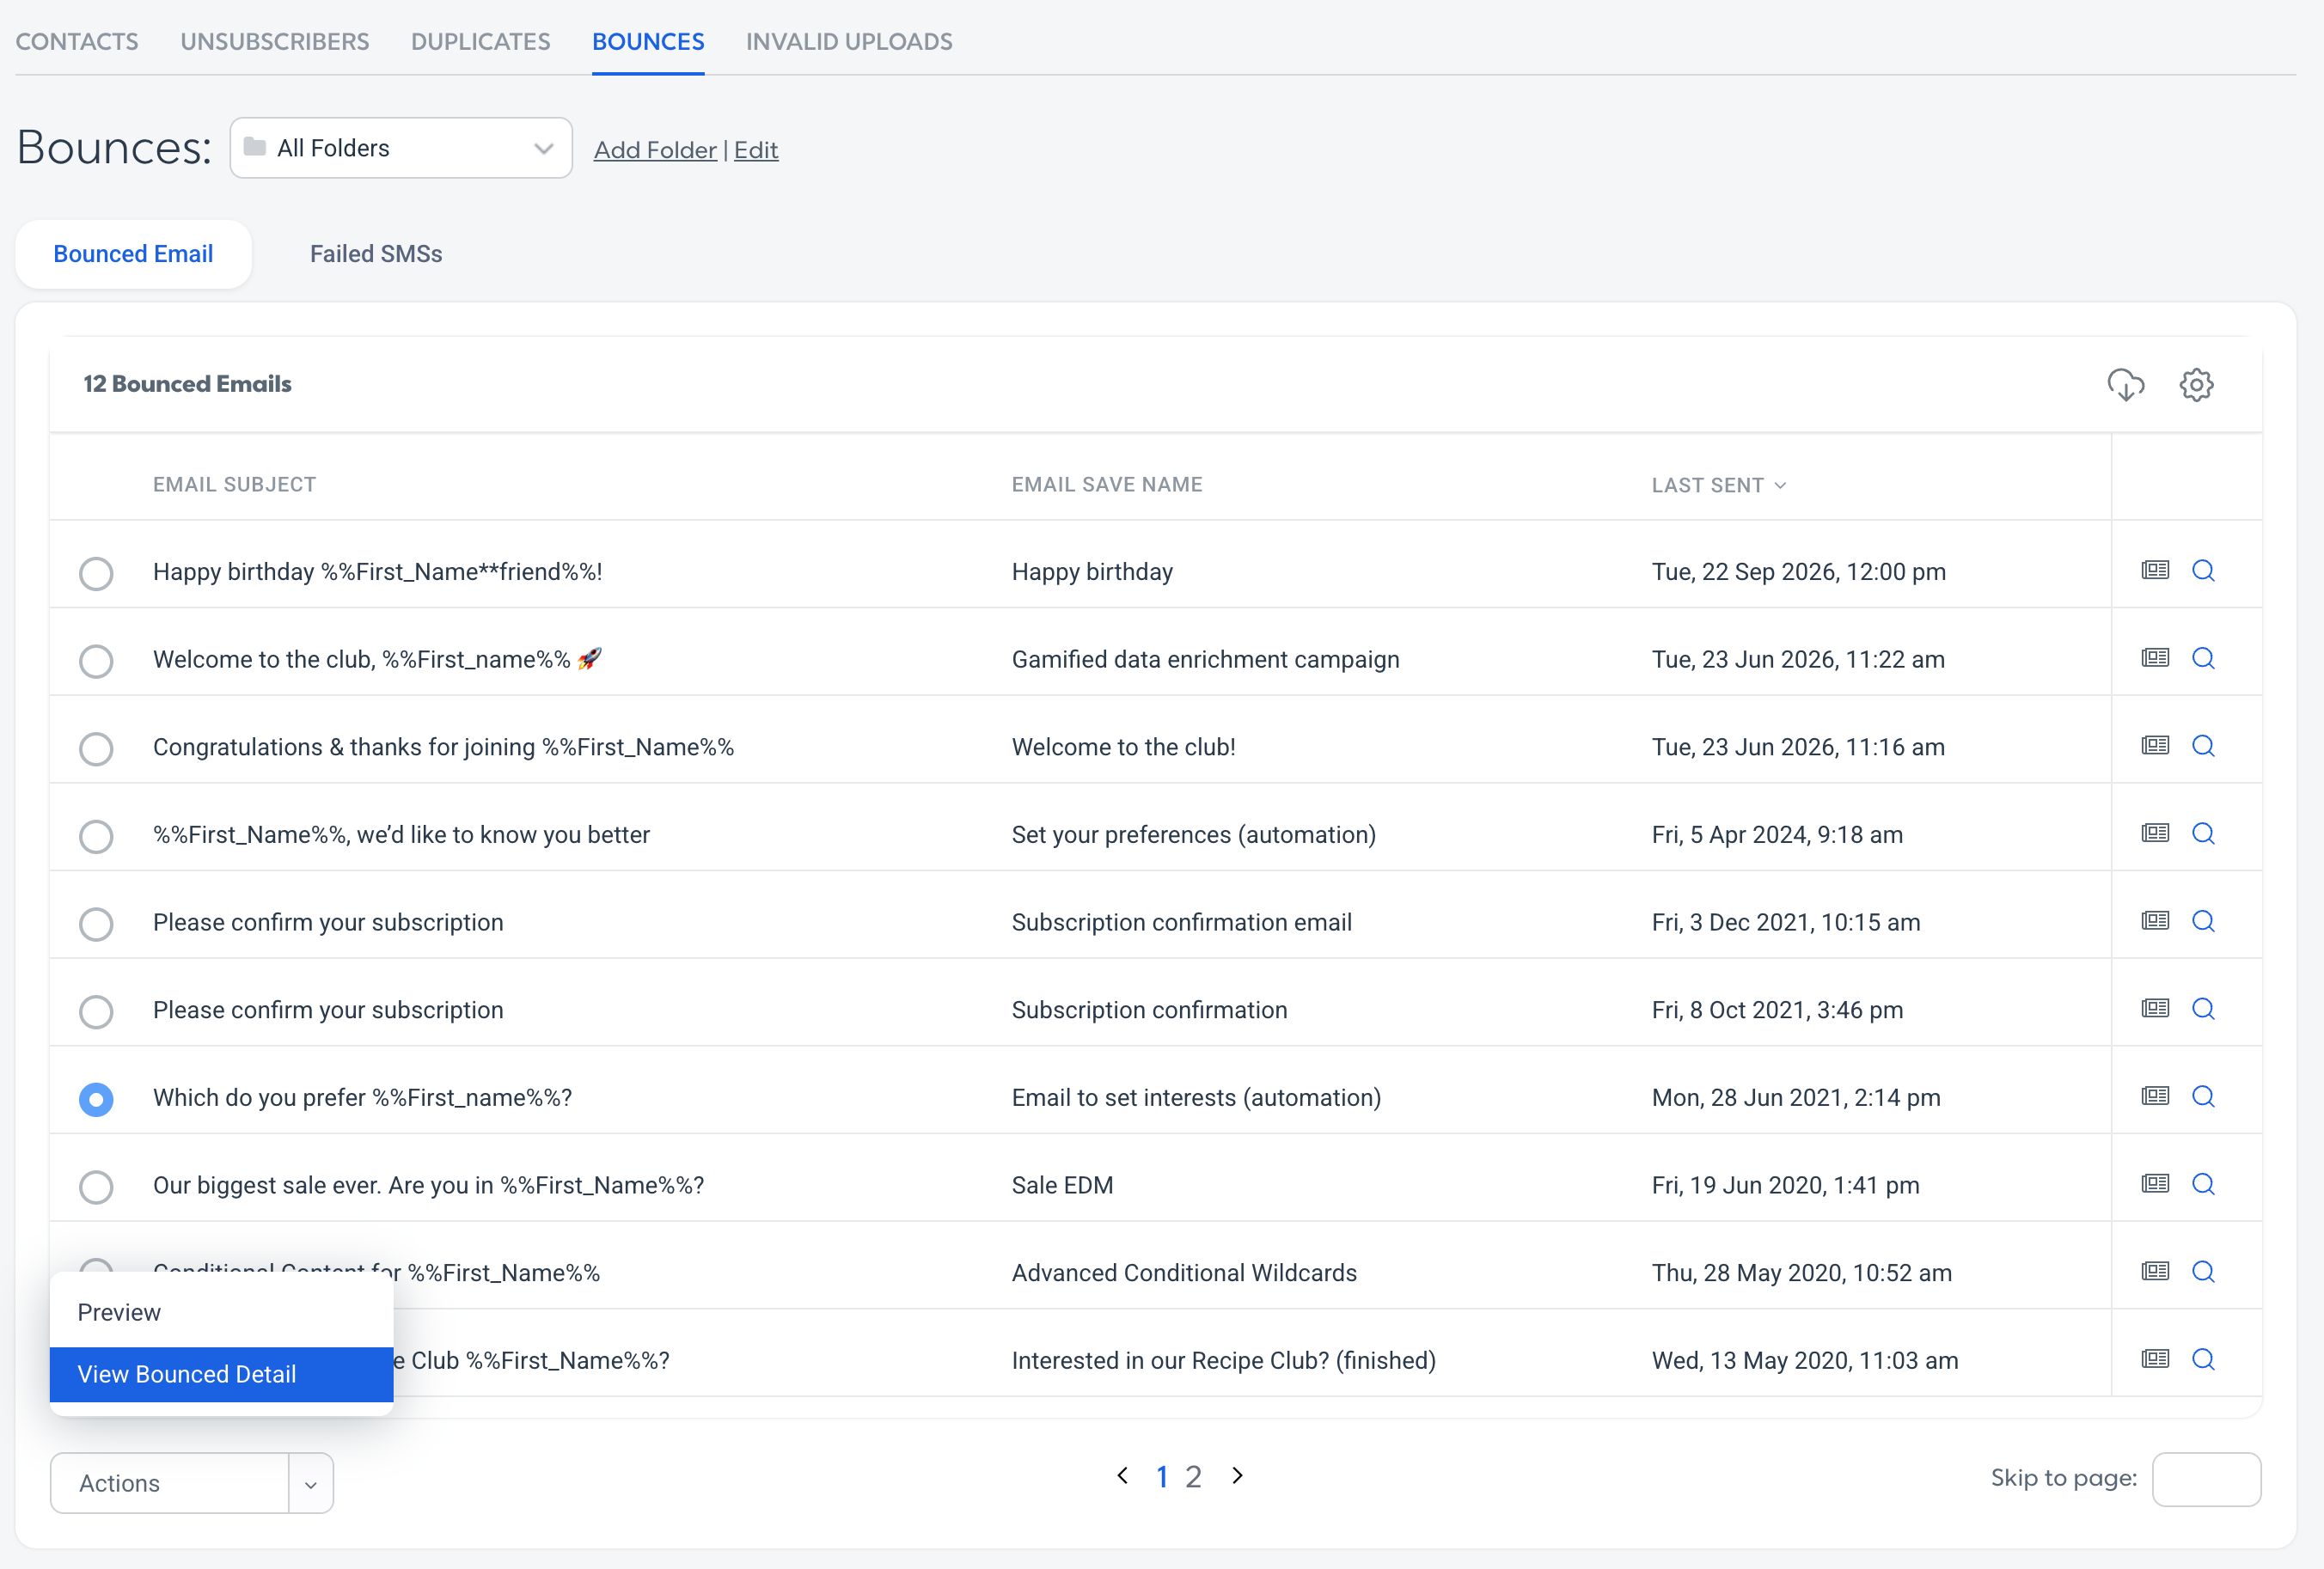The height and width of the screenshot is (1569, 2324).
Task: Switch to the Contacts tab
Action: (77, 42)
